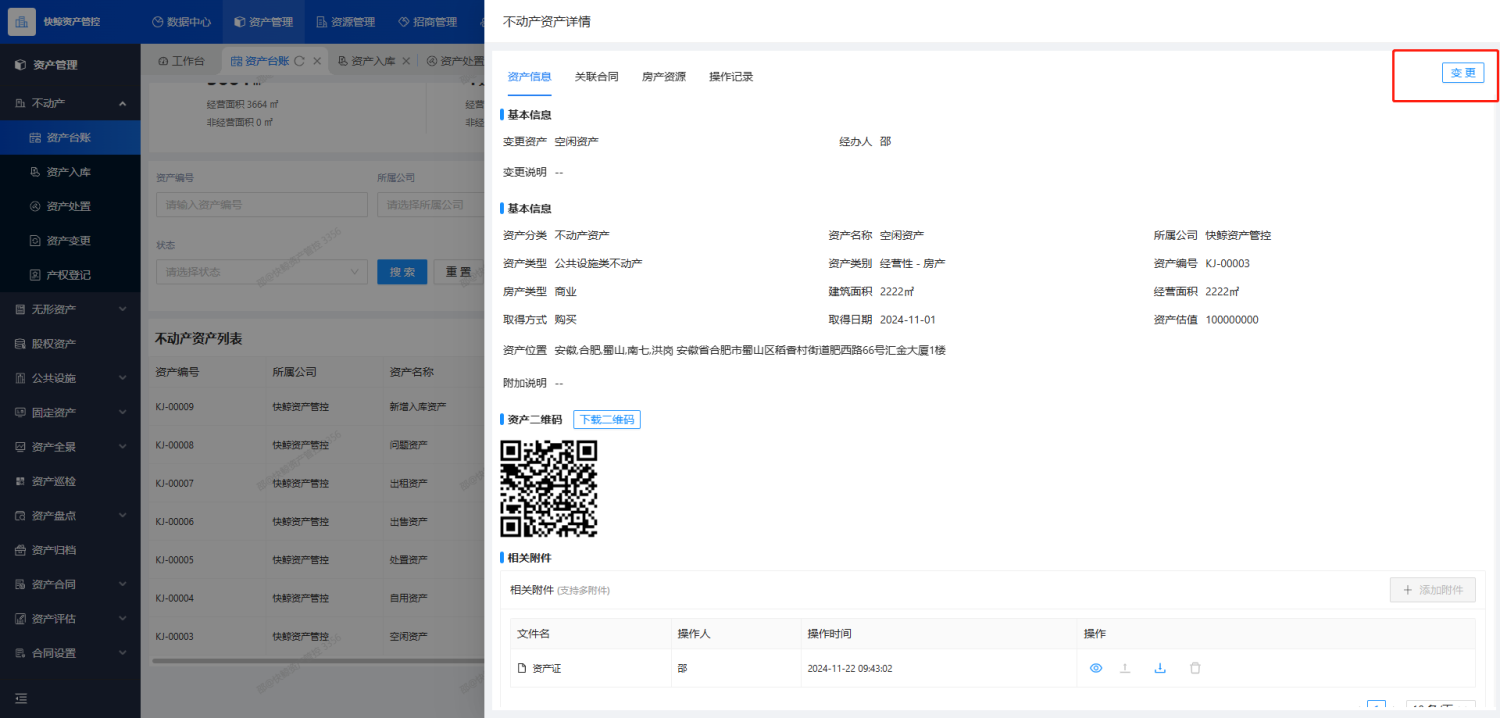
Task: Download the 资产证 attachment
Action: (1160, 668)
